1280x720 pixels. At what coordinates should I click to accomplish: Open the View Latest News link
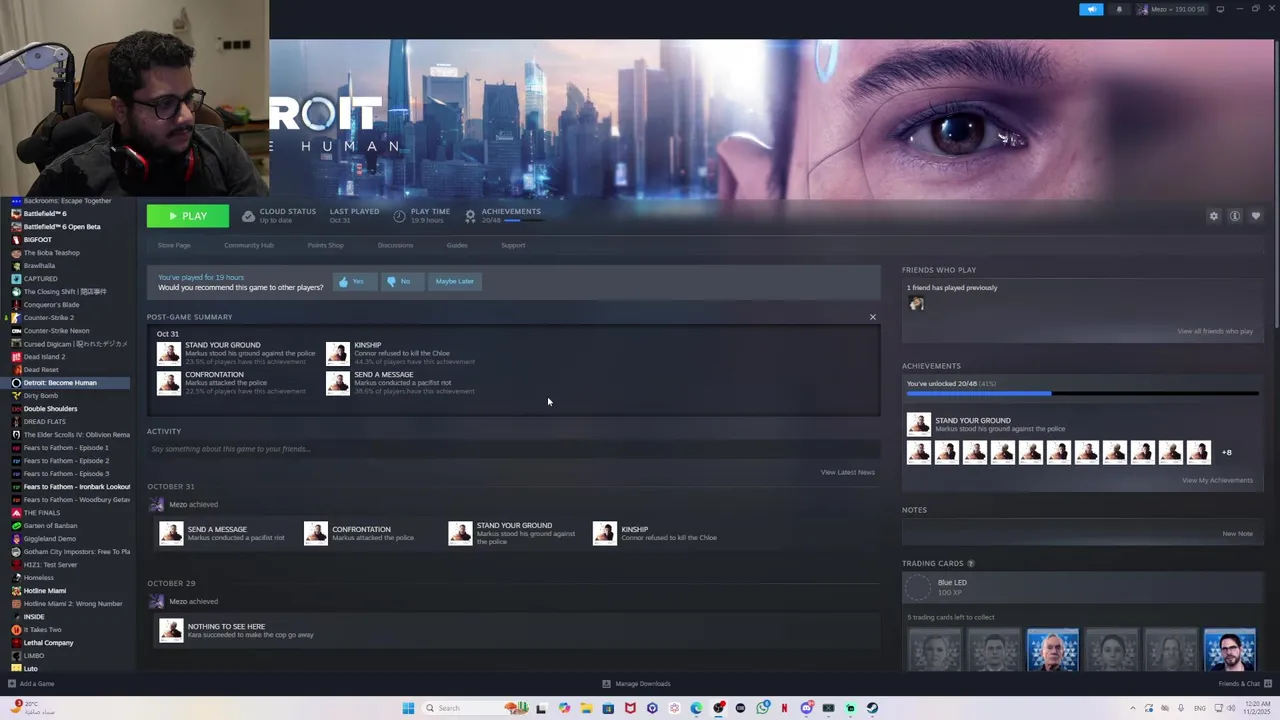coord(848,472)
